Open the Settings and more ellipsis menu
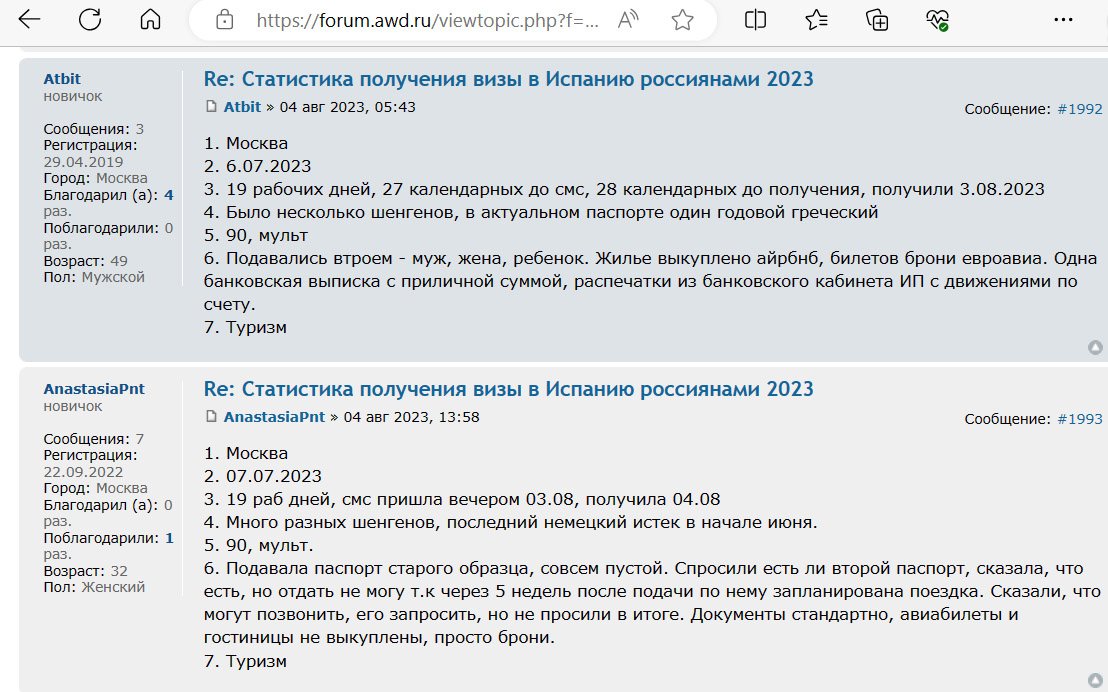This screenshot has height=692, width=1108. 1063,20
